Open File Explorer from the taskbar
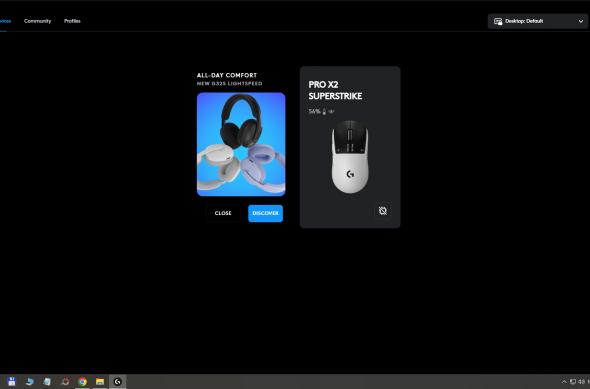This screenshot has height=389, width=590. tap(100, 381)
